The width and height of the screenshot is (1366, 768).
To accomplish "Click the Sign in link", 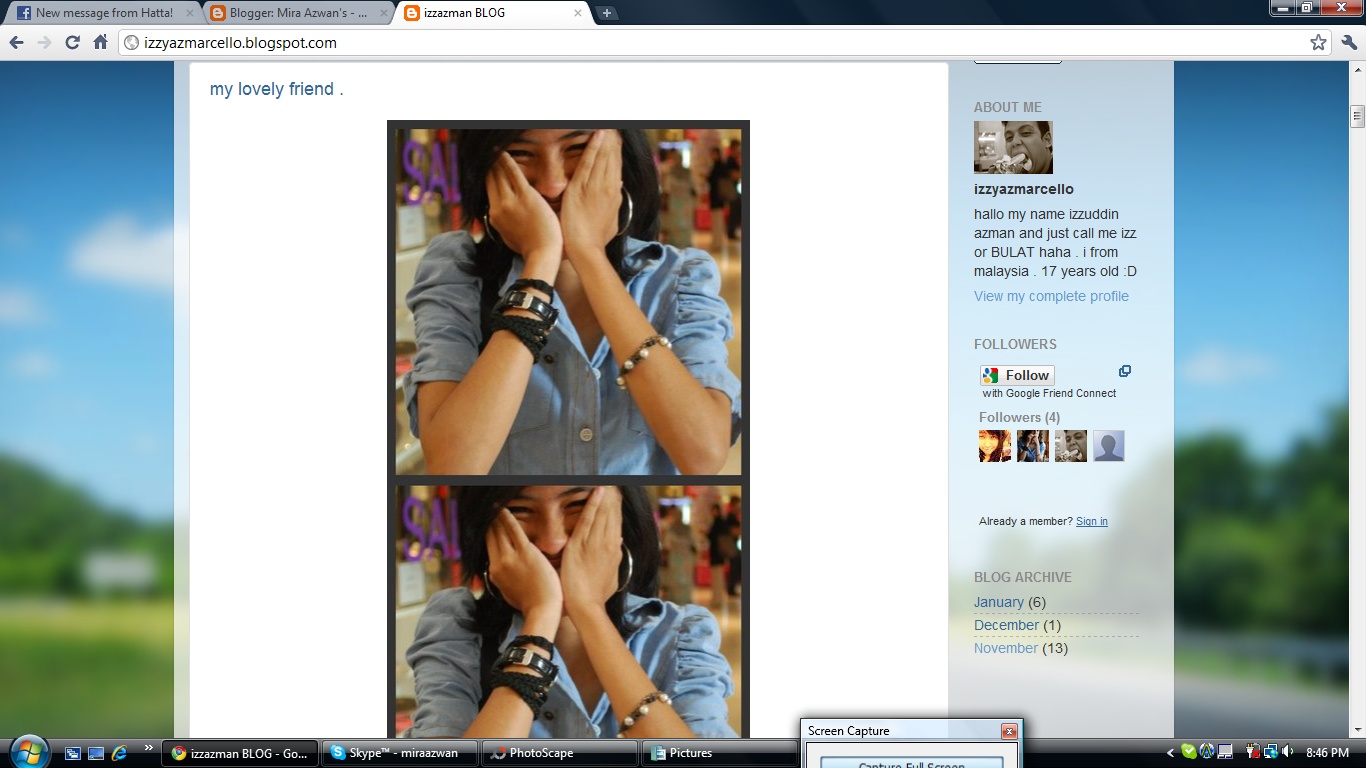I will pos(1092,521).
